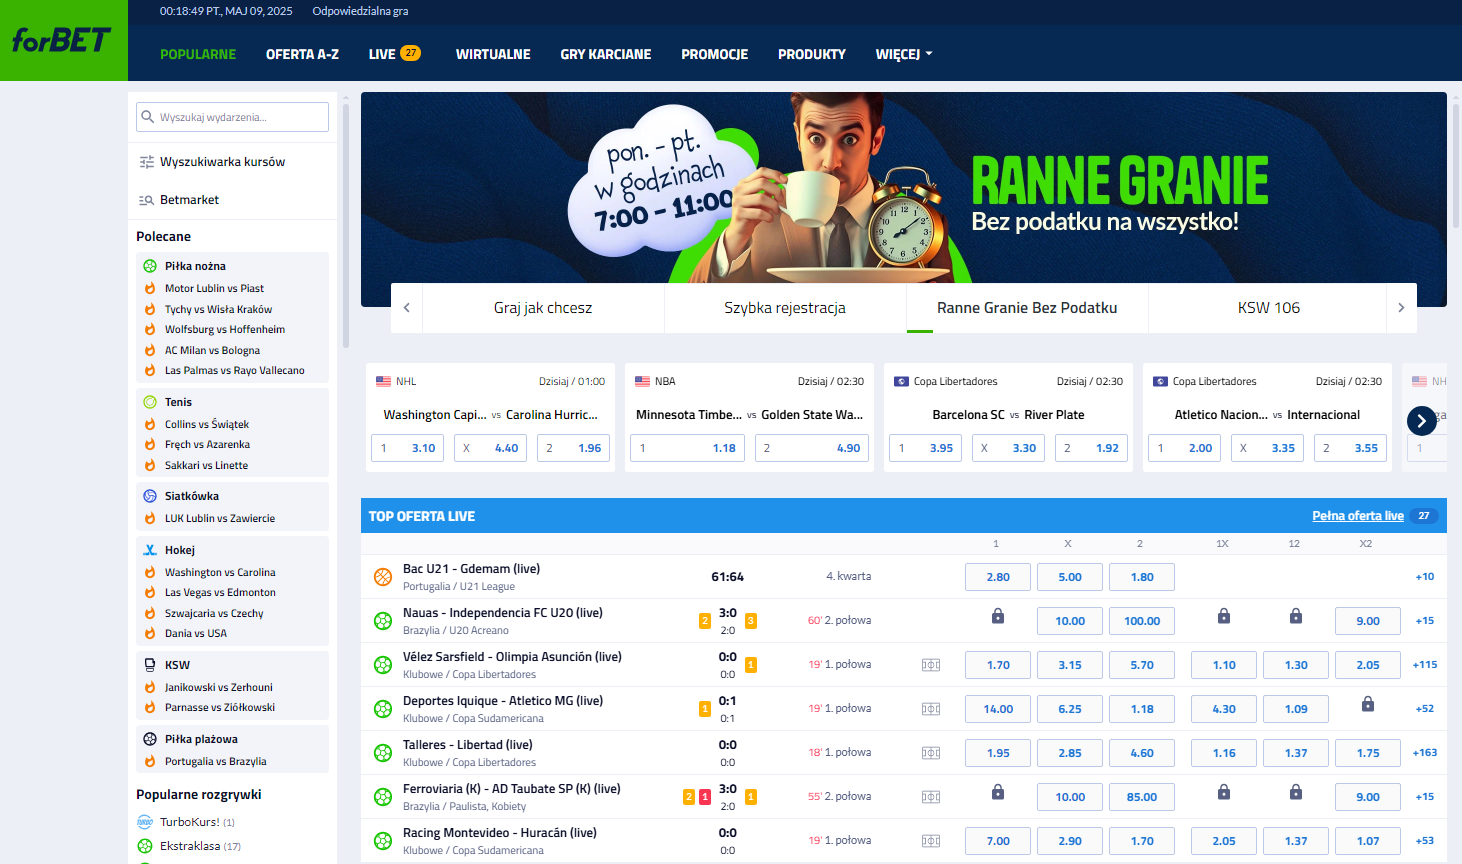Open Portugalia vs Brazylia match
Screen dimensions: 1462x864
pos(216,761)
